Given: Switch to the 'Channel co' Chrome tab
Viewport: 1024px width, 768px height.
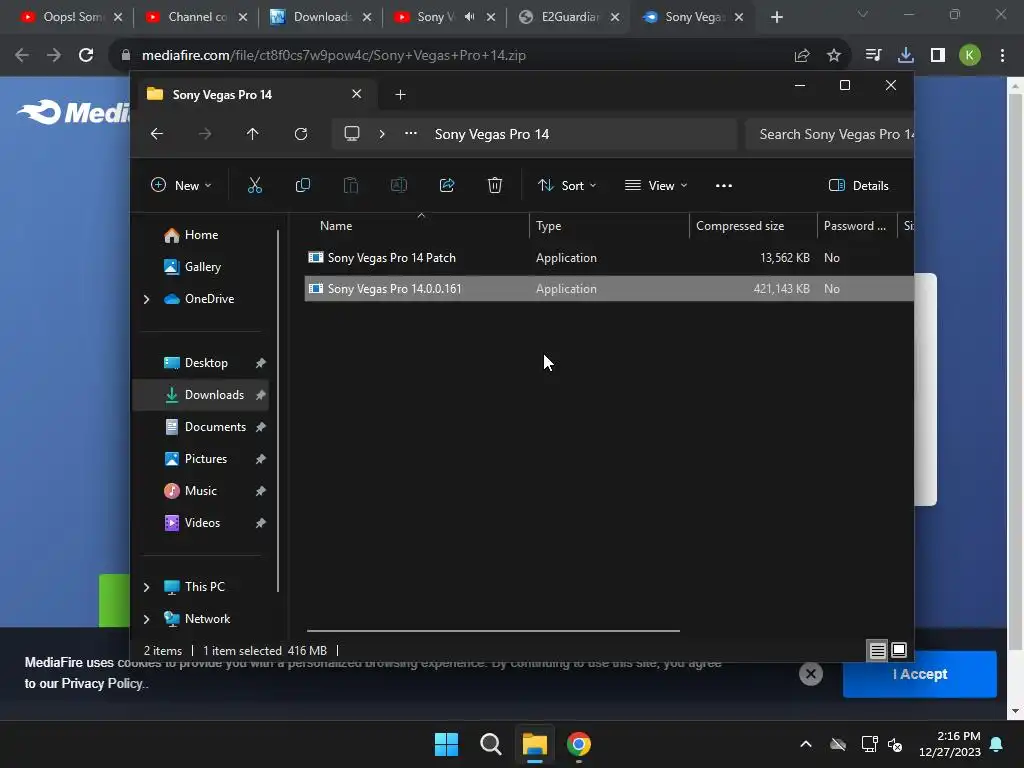Looking at the screenshot, I should 197,17.
